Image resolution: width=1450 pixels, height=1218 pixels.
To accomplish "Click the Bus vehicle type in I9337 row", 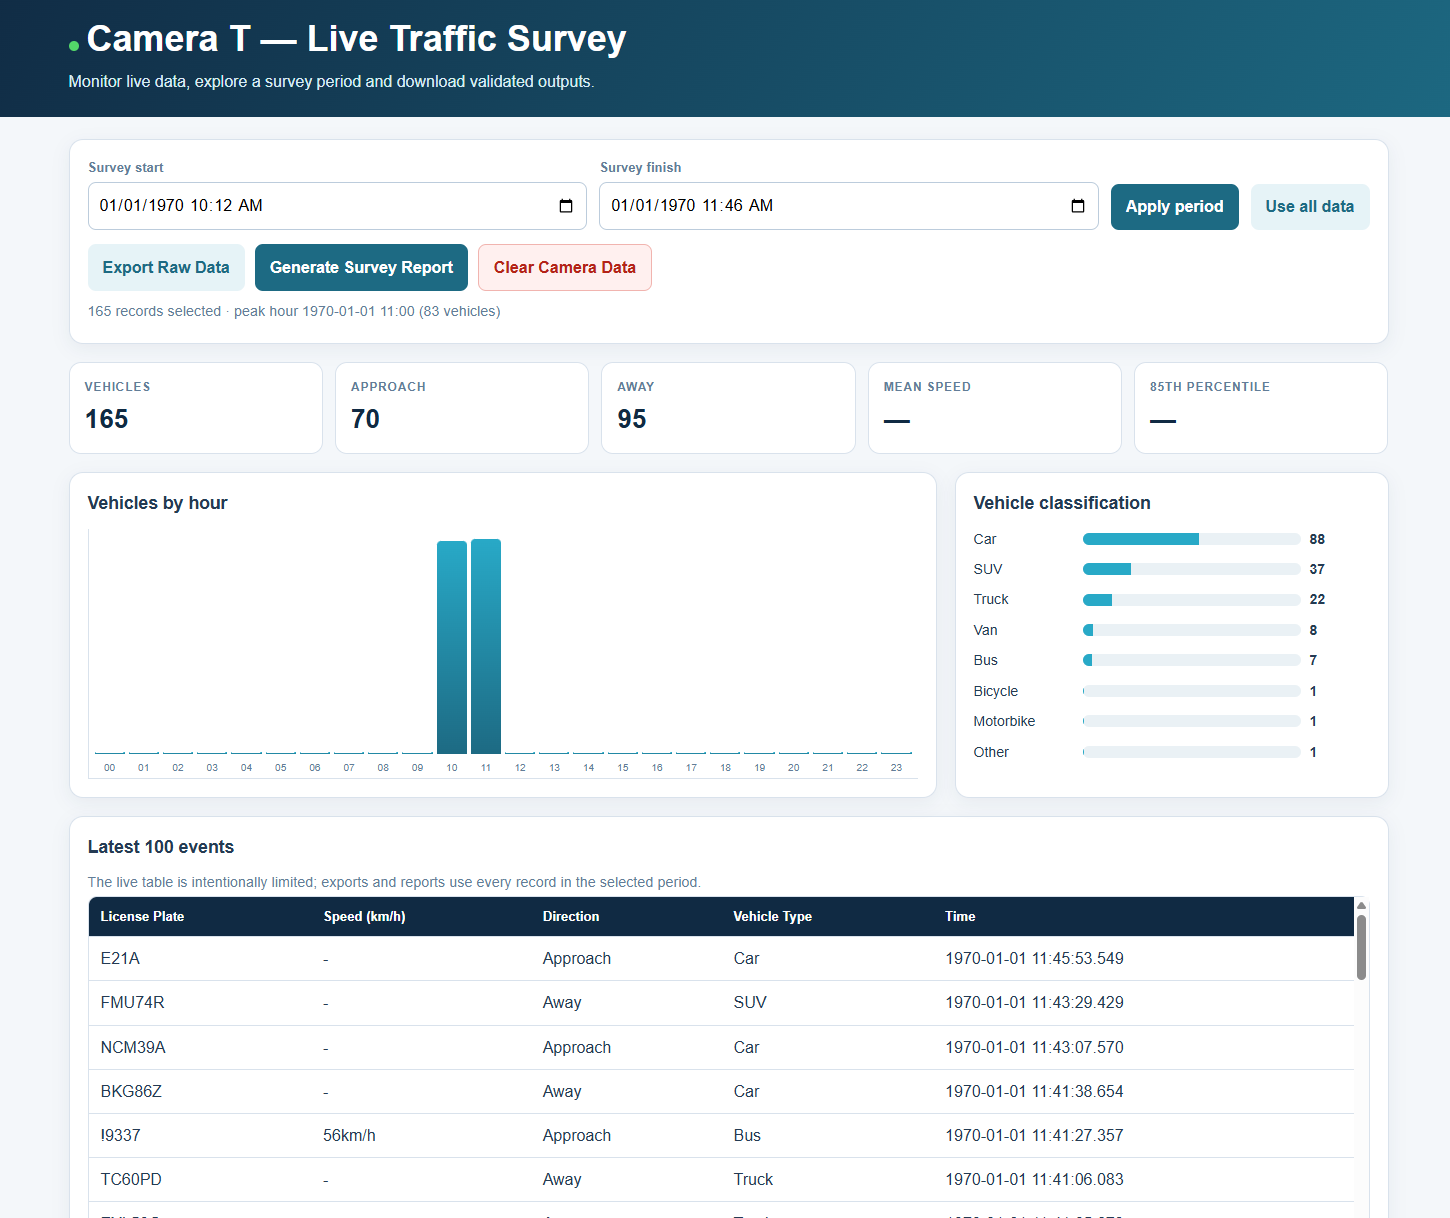I will tap(747, 1136).
